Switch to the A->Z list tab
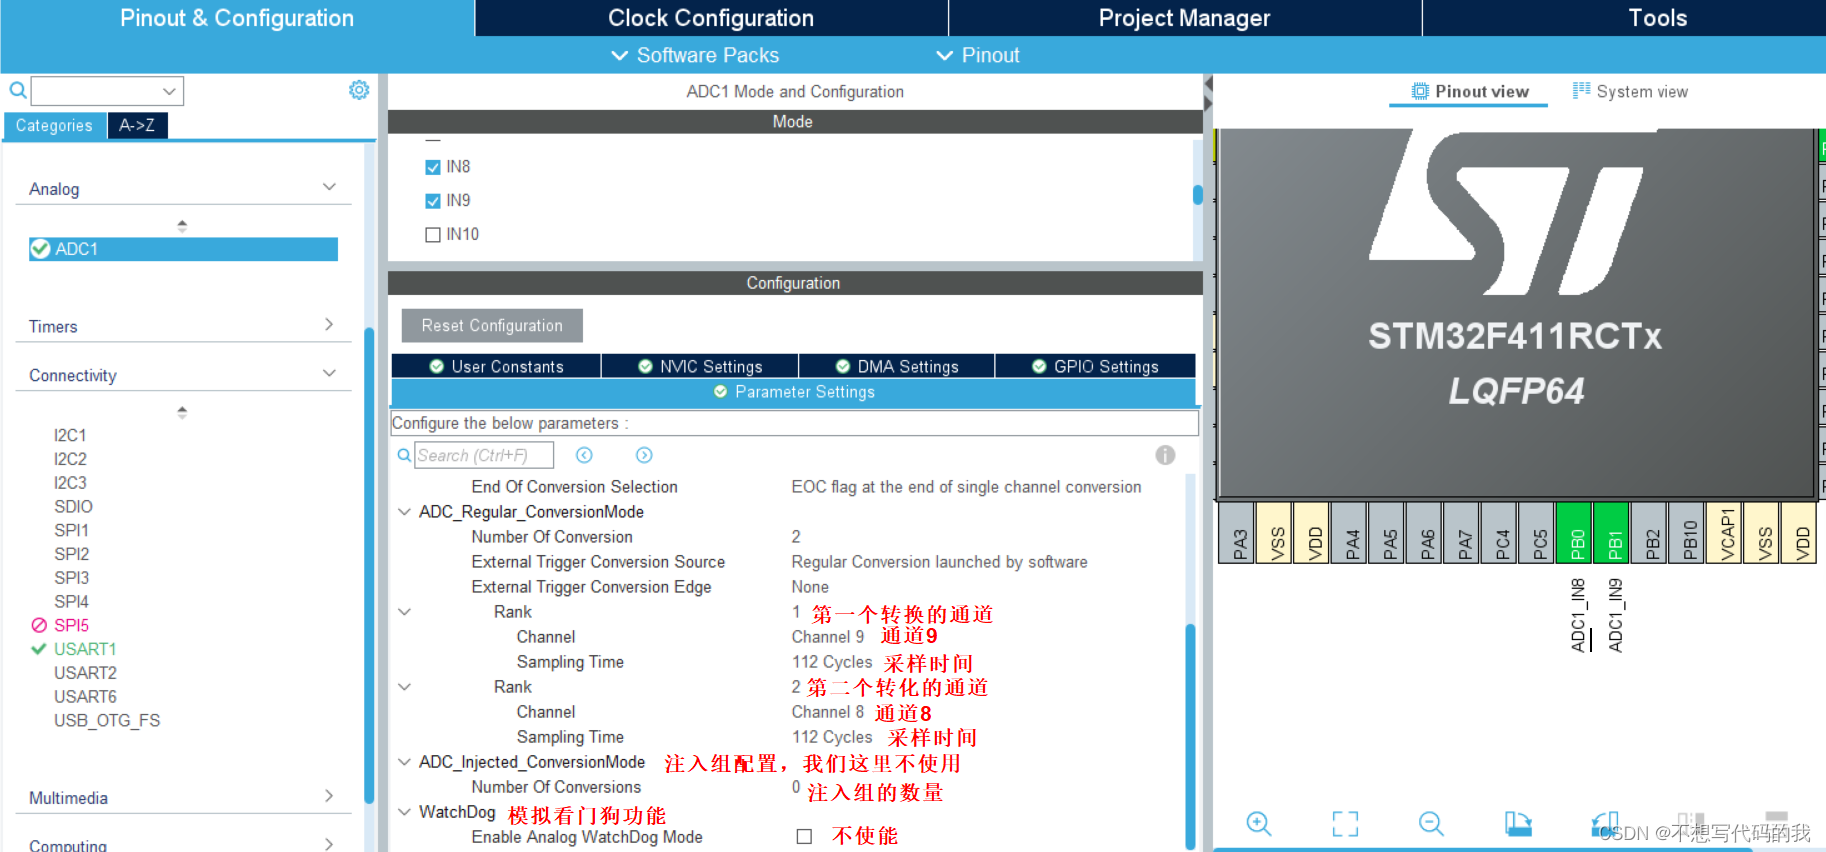Image resolution: width=1826 pixels, height=852 pixels. (137, 125)
